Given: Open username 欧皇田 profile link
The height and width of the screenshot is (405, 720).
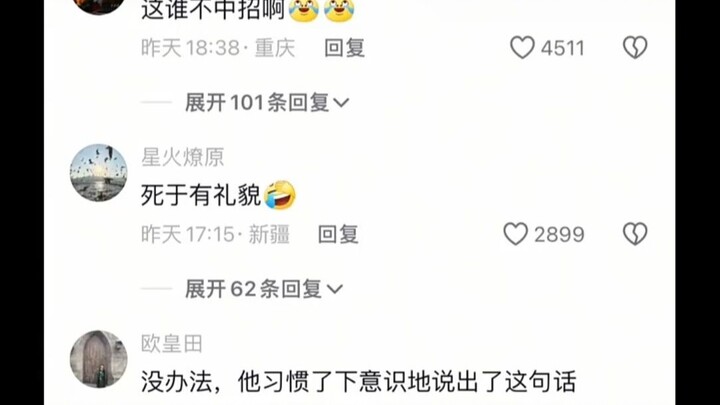Looking at the screenshot, I should [x=172, y=343].
